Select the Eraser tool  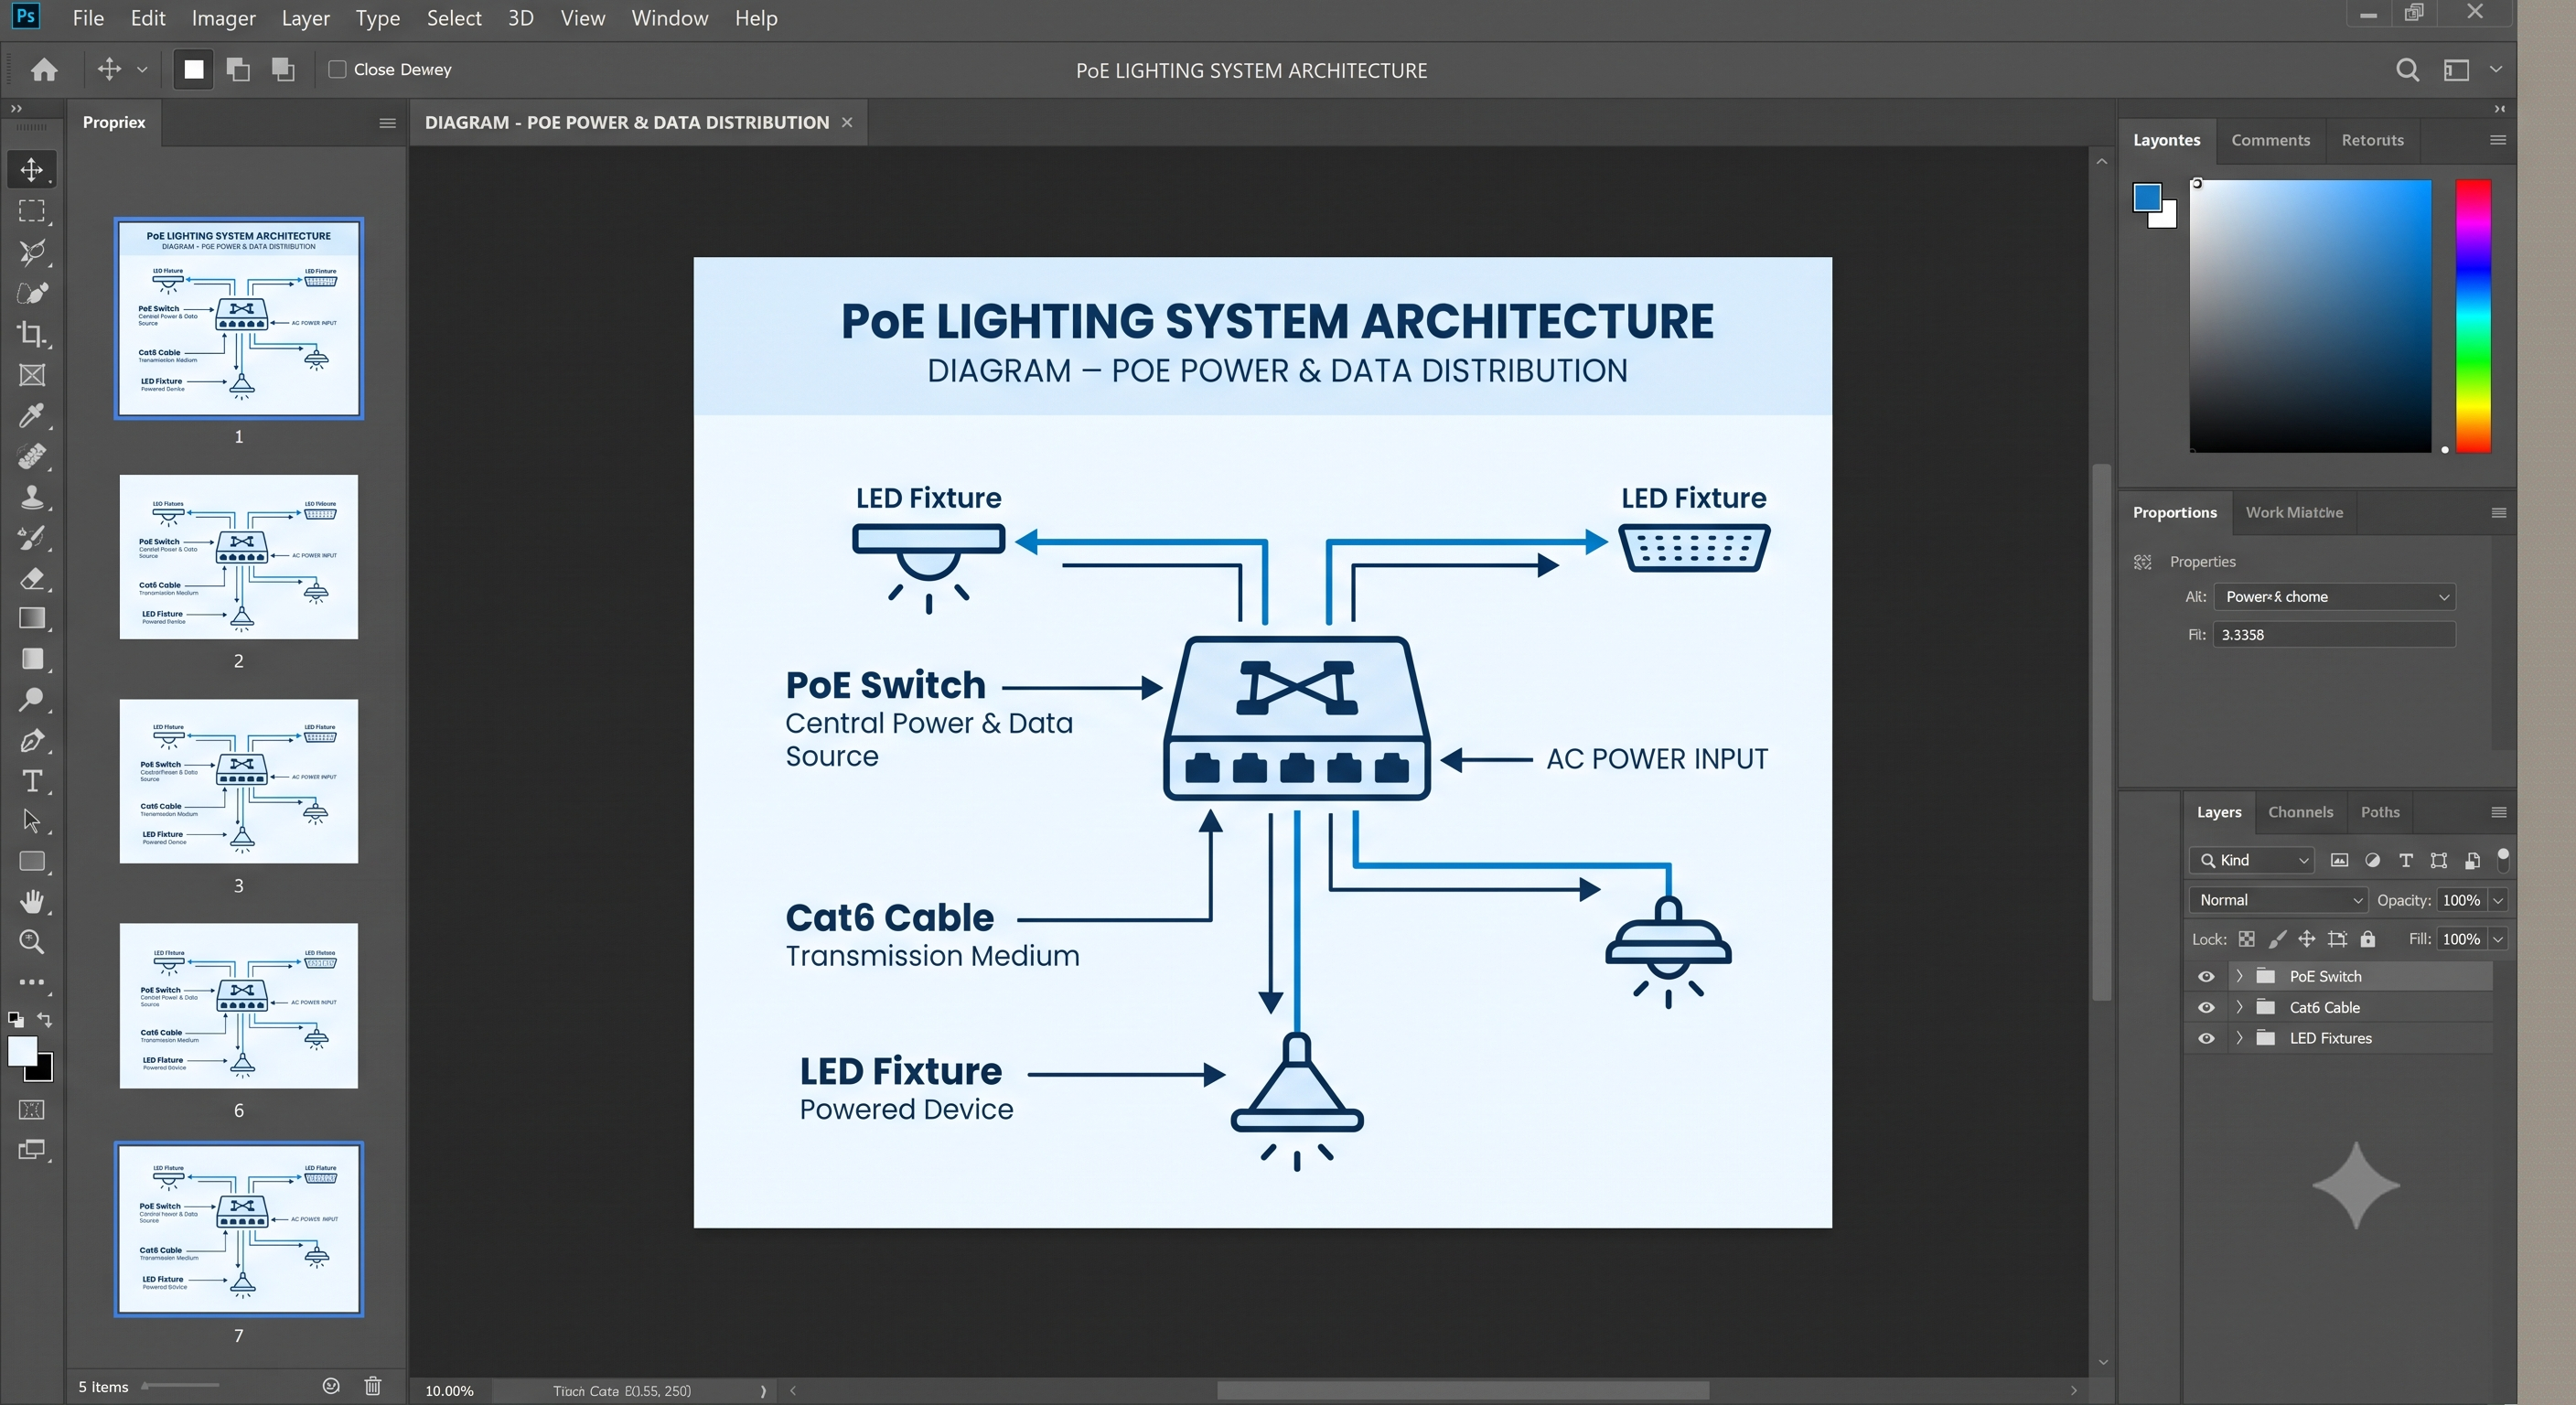[32, 579]
